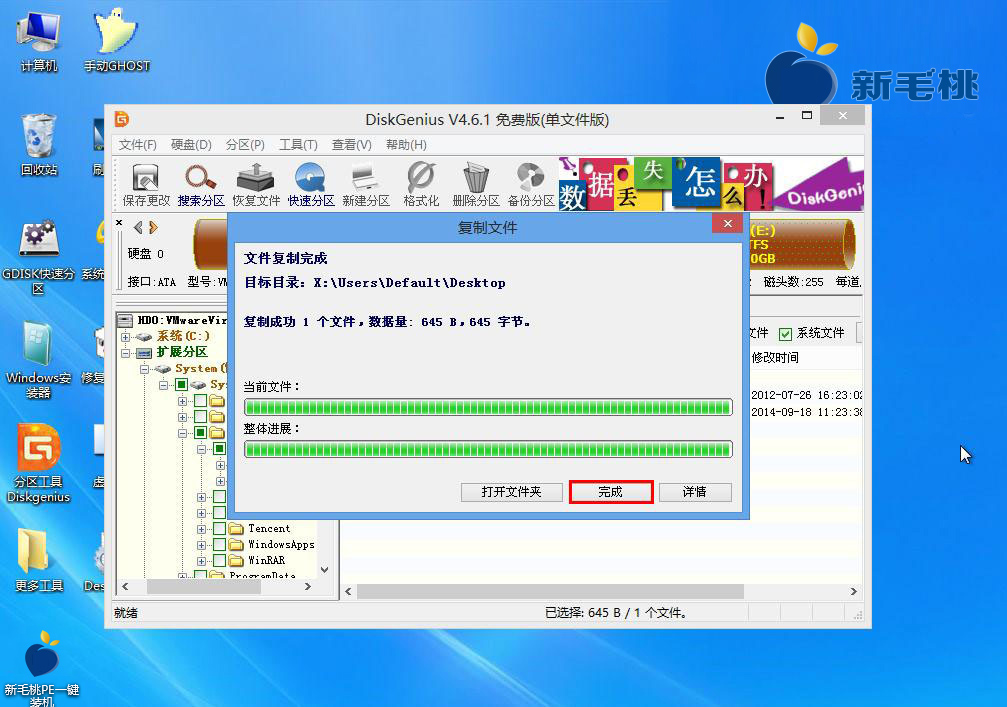Open the 备份分区 backup partition tool
Viewport: 1007px width, 707px height.
point(531,184)
